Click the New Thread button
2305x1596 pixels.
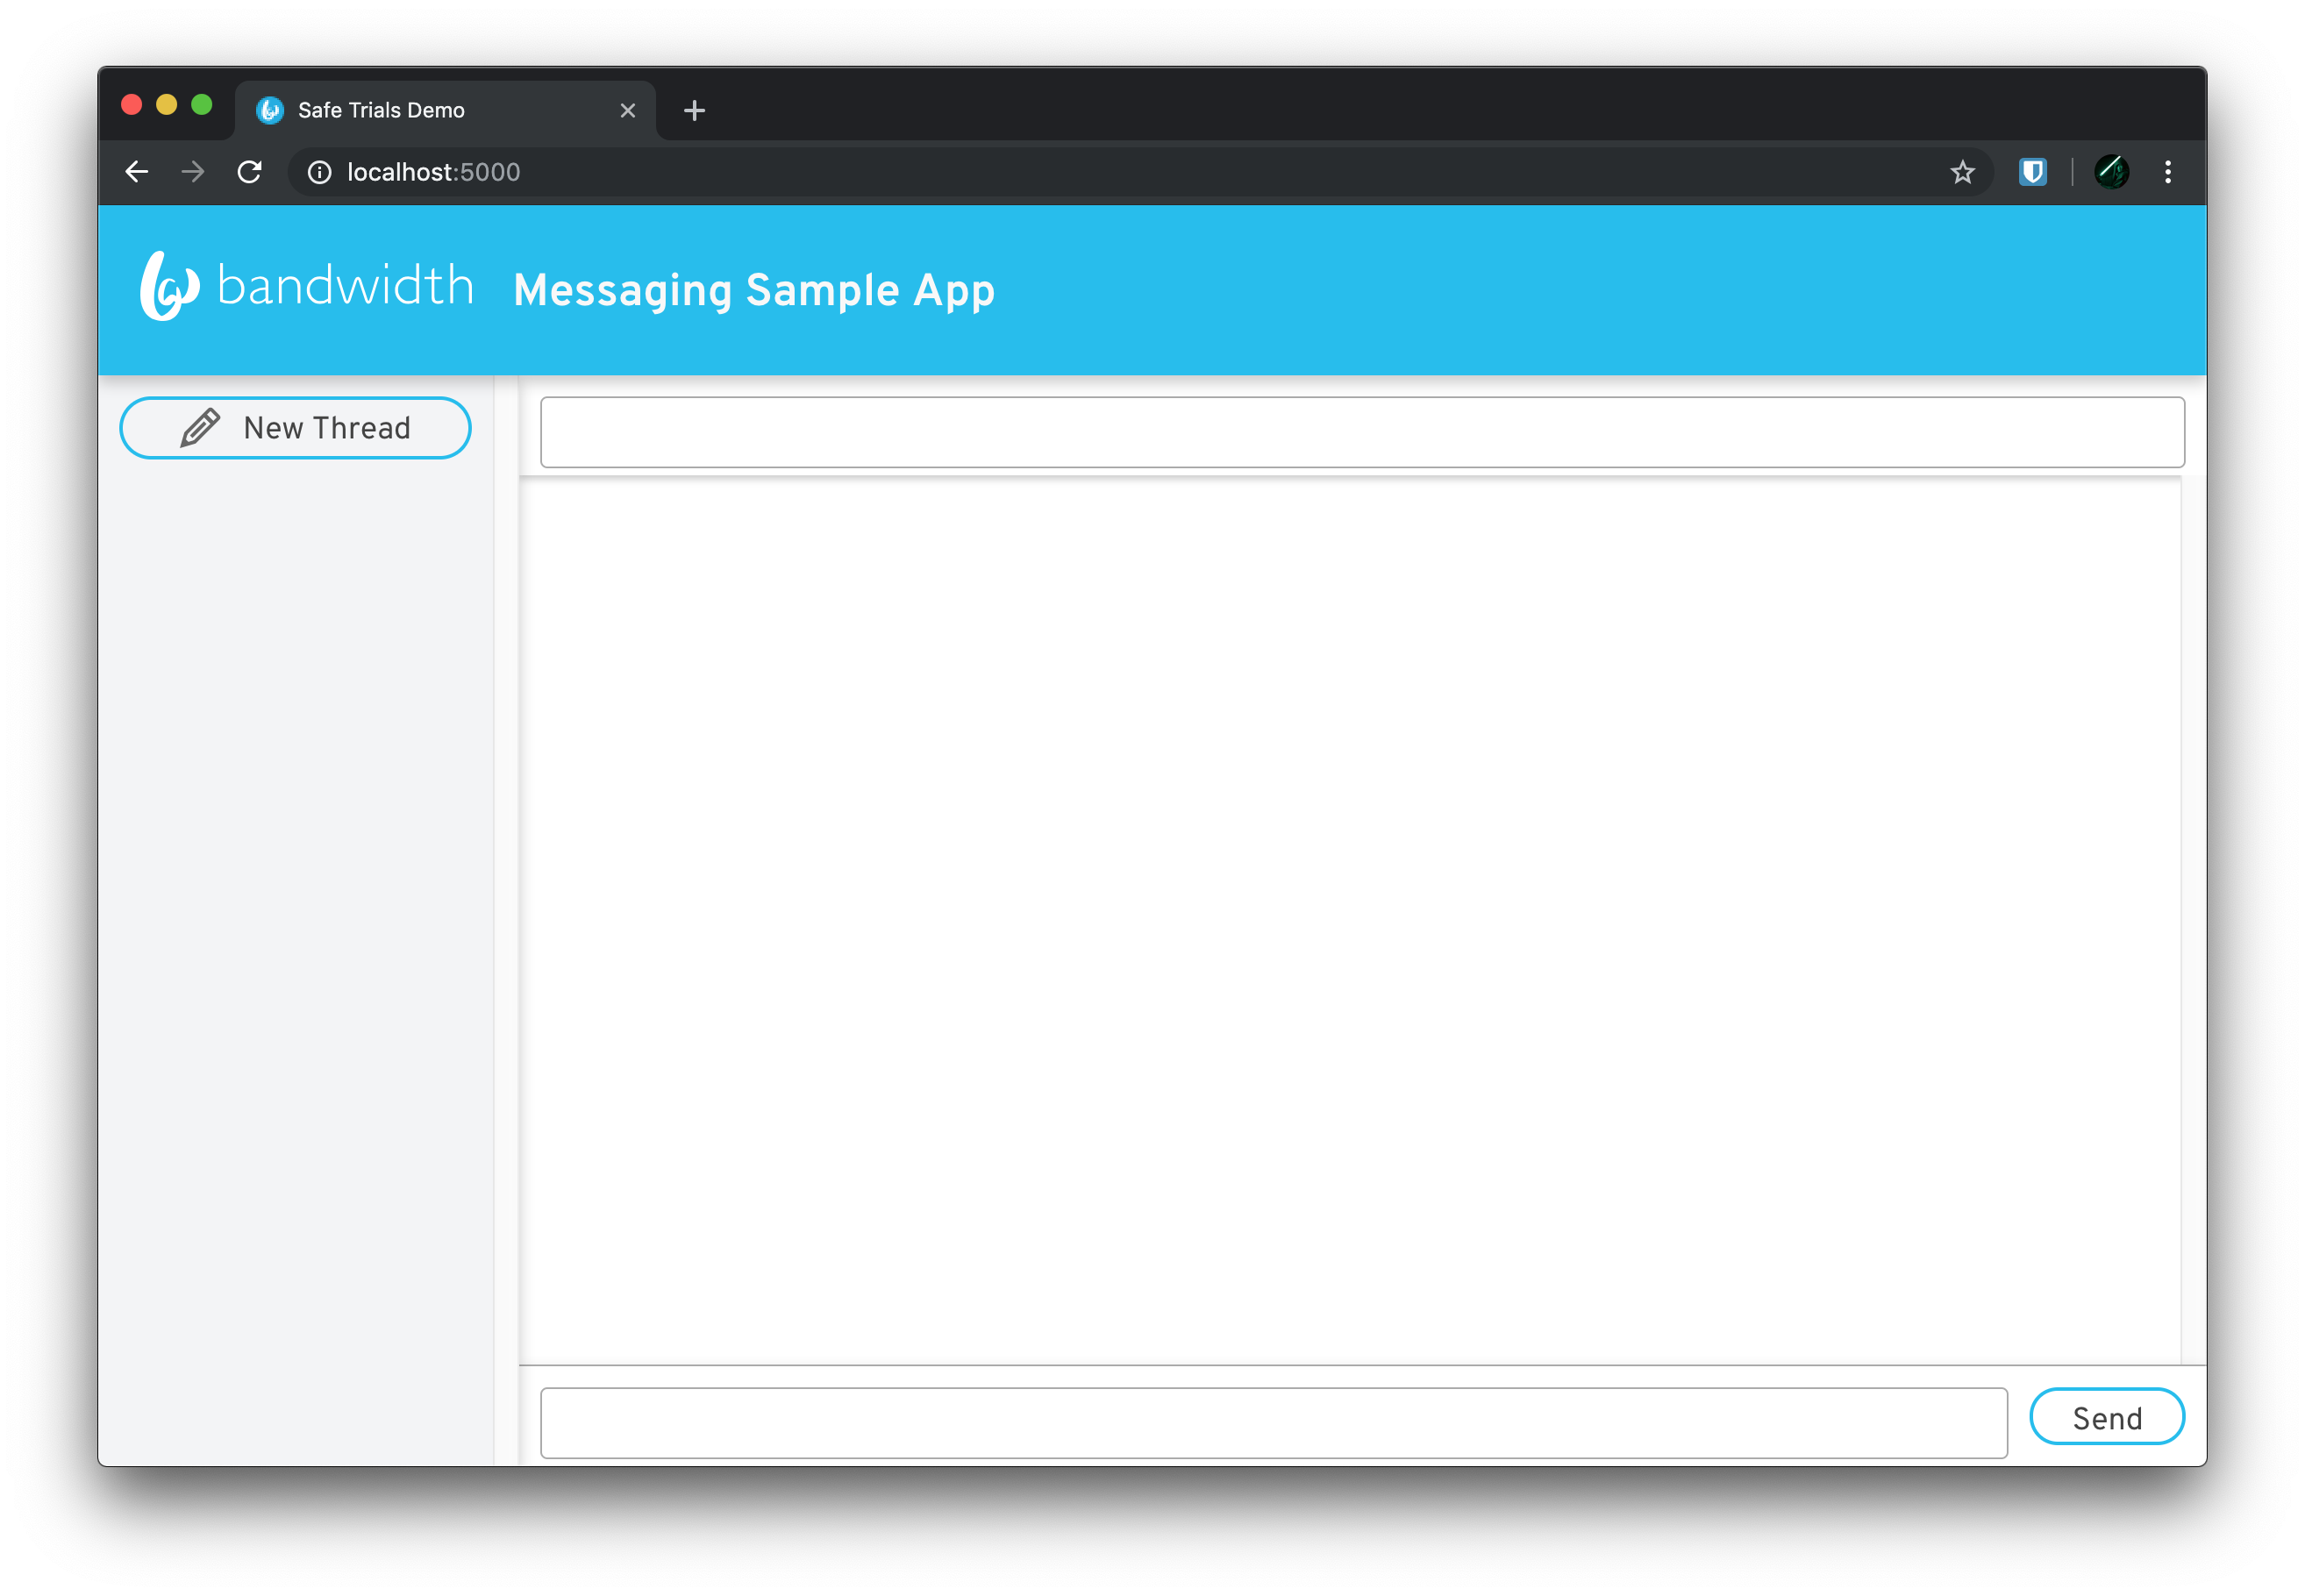point(296,428)
